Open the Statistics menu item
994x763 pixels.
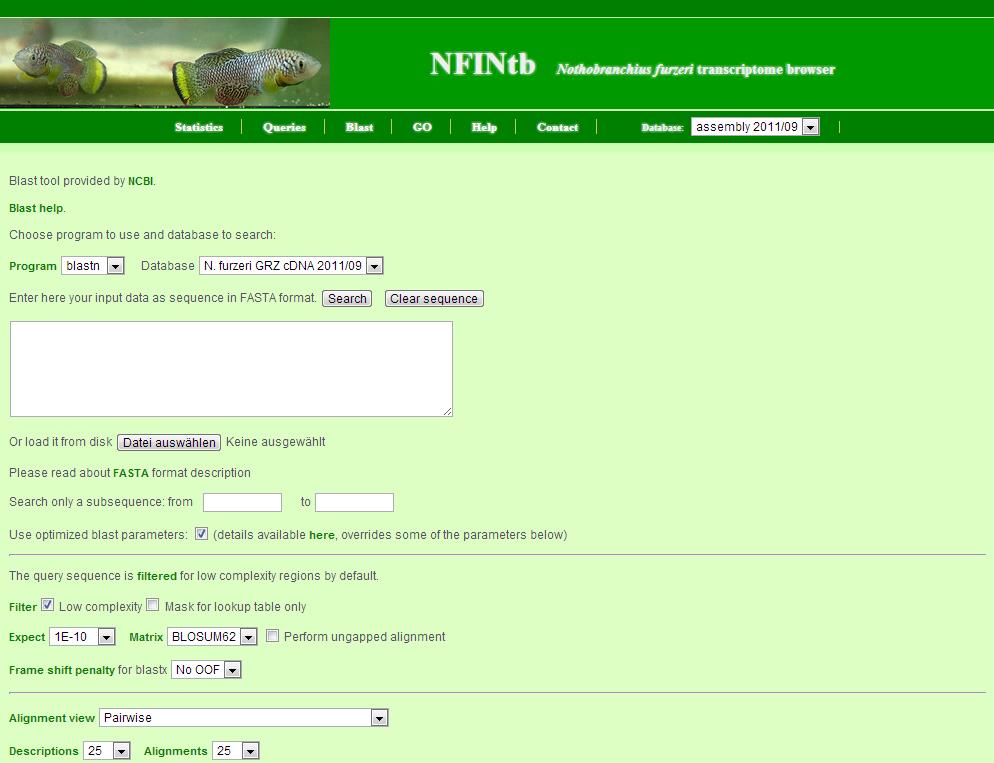(198, 127)
